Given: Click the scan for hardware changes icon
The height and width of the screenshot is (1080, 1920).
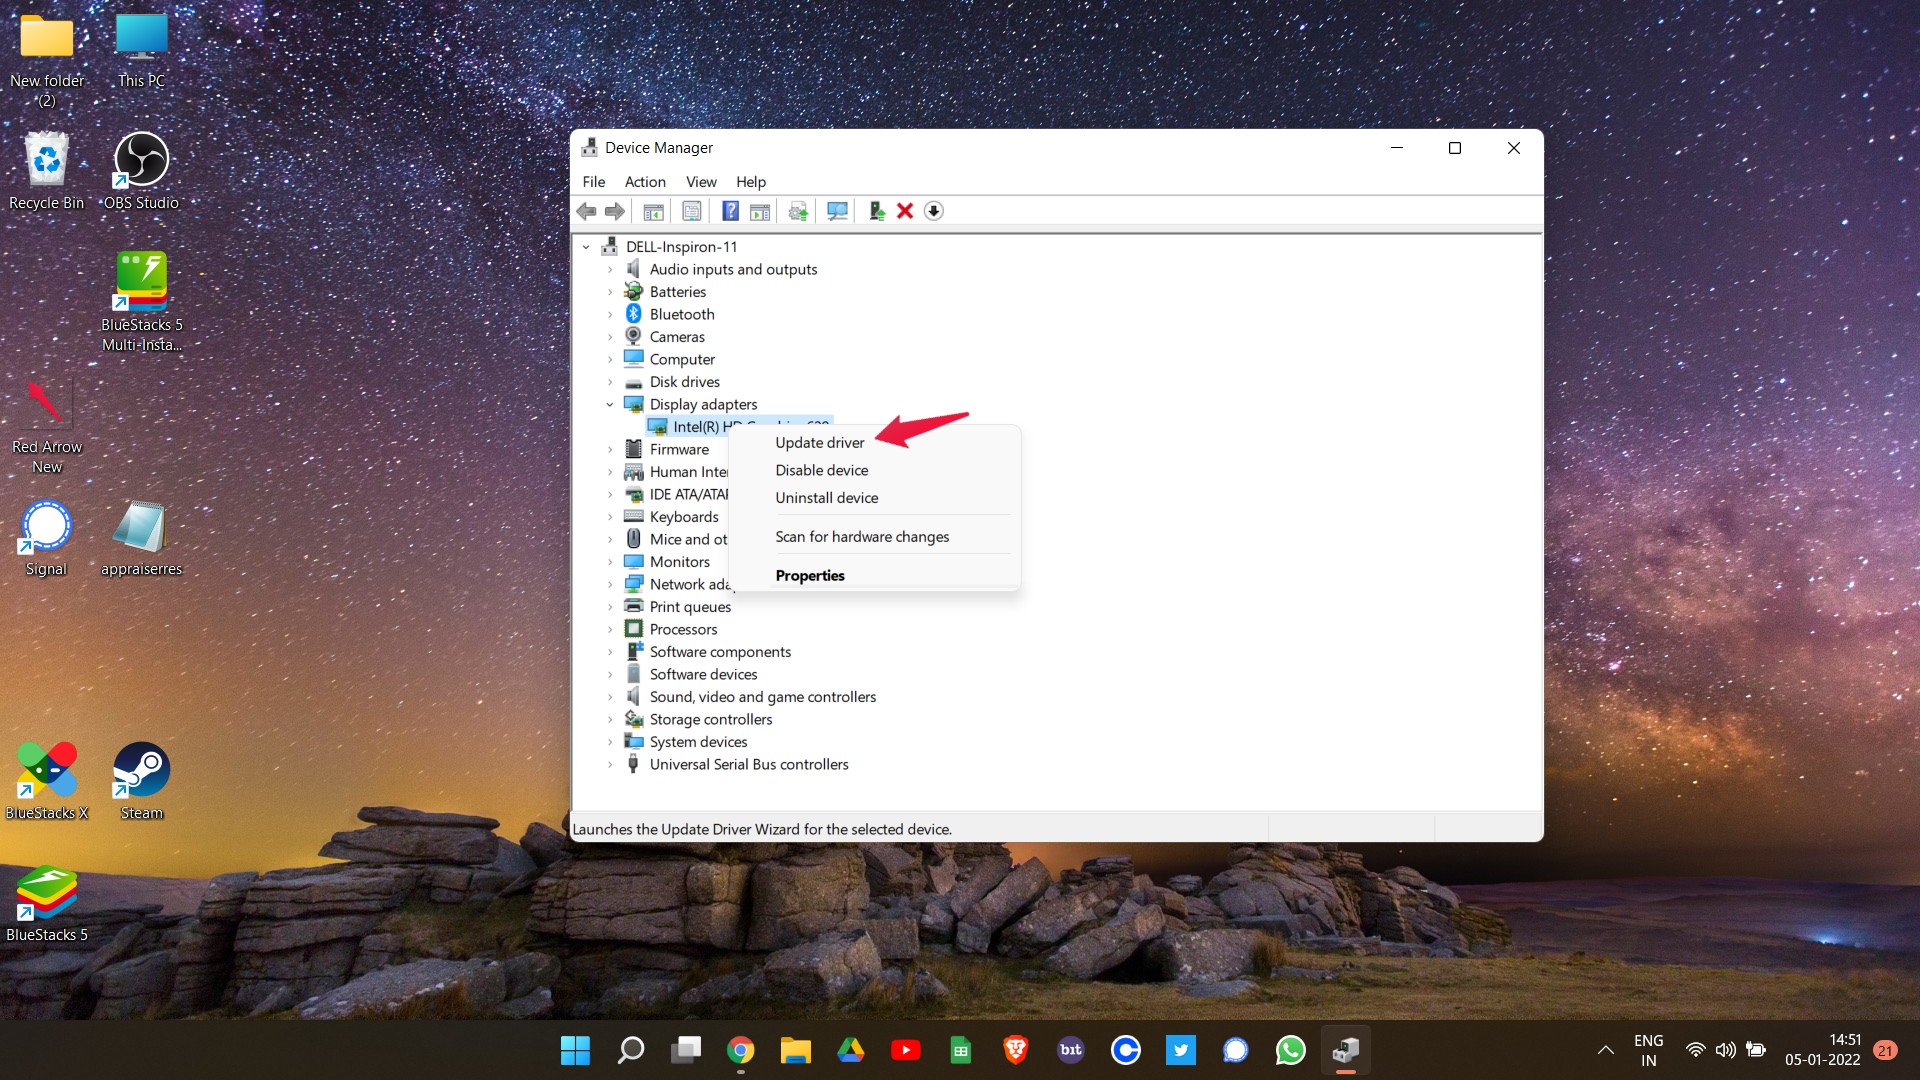Looking at the screenshot, I should (x=836, y=211).
